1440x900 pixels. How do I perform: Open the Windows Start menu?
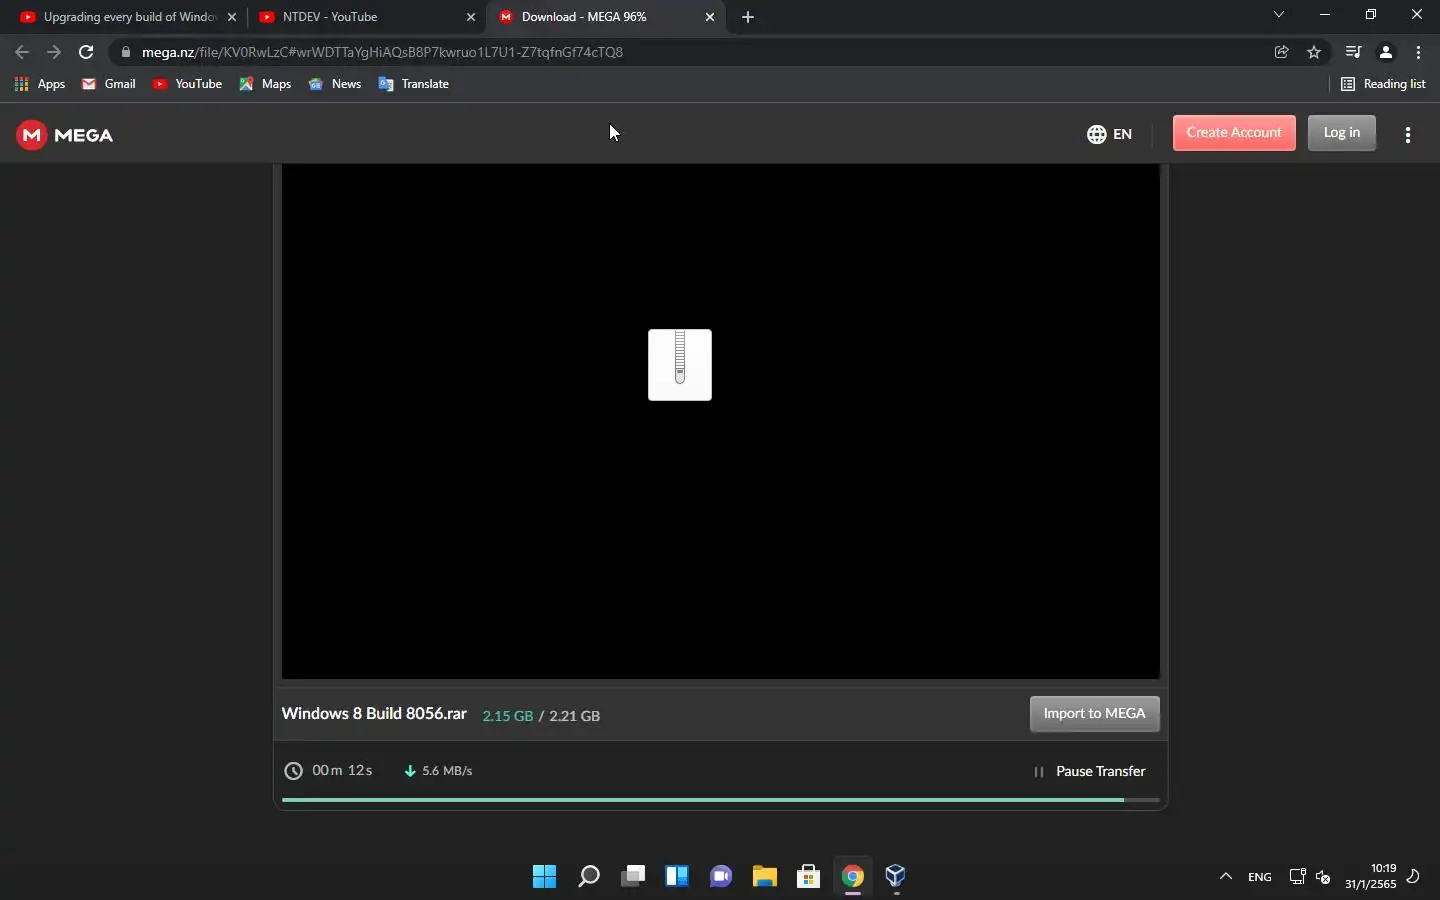pyautogui.click(x=545, y=877)
